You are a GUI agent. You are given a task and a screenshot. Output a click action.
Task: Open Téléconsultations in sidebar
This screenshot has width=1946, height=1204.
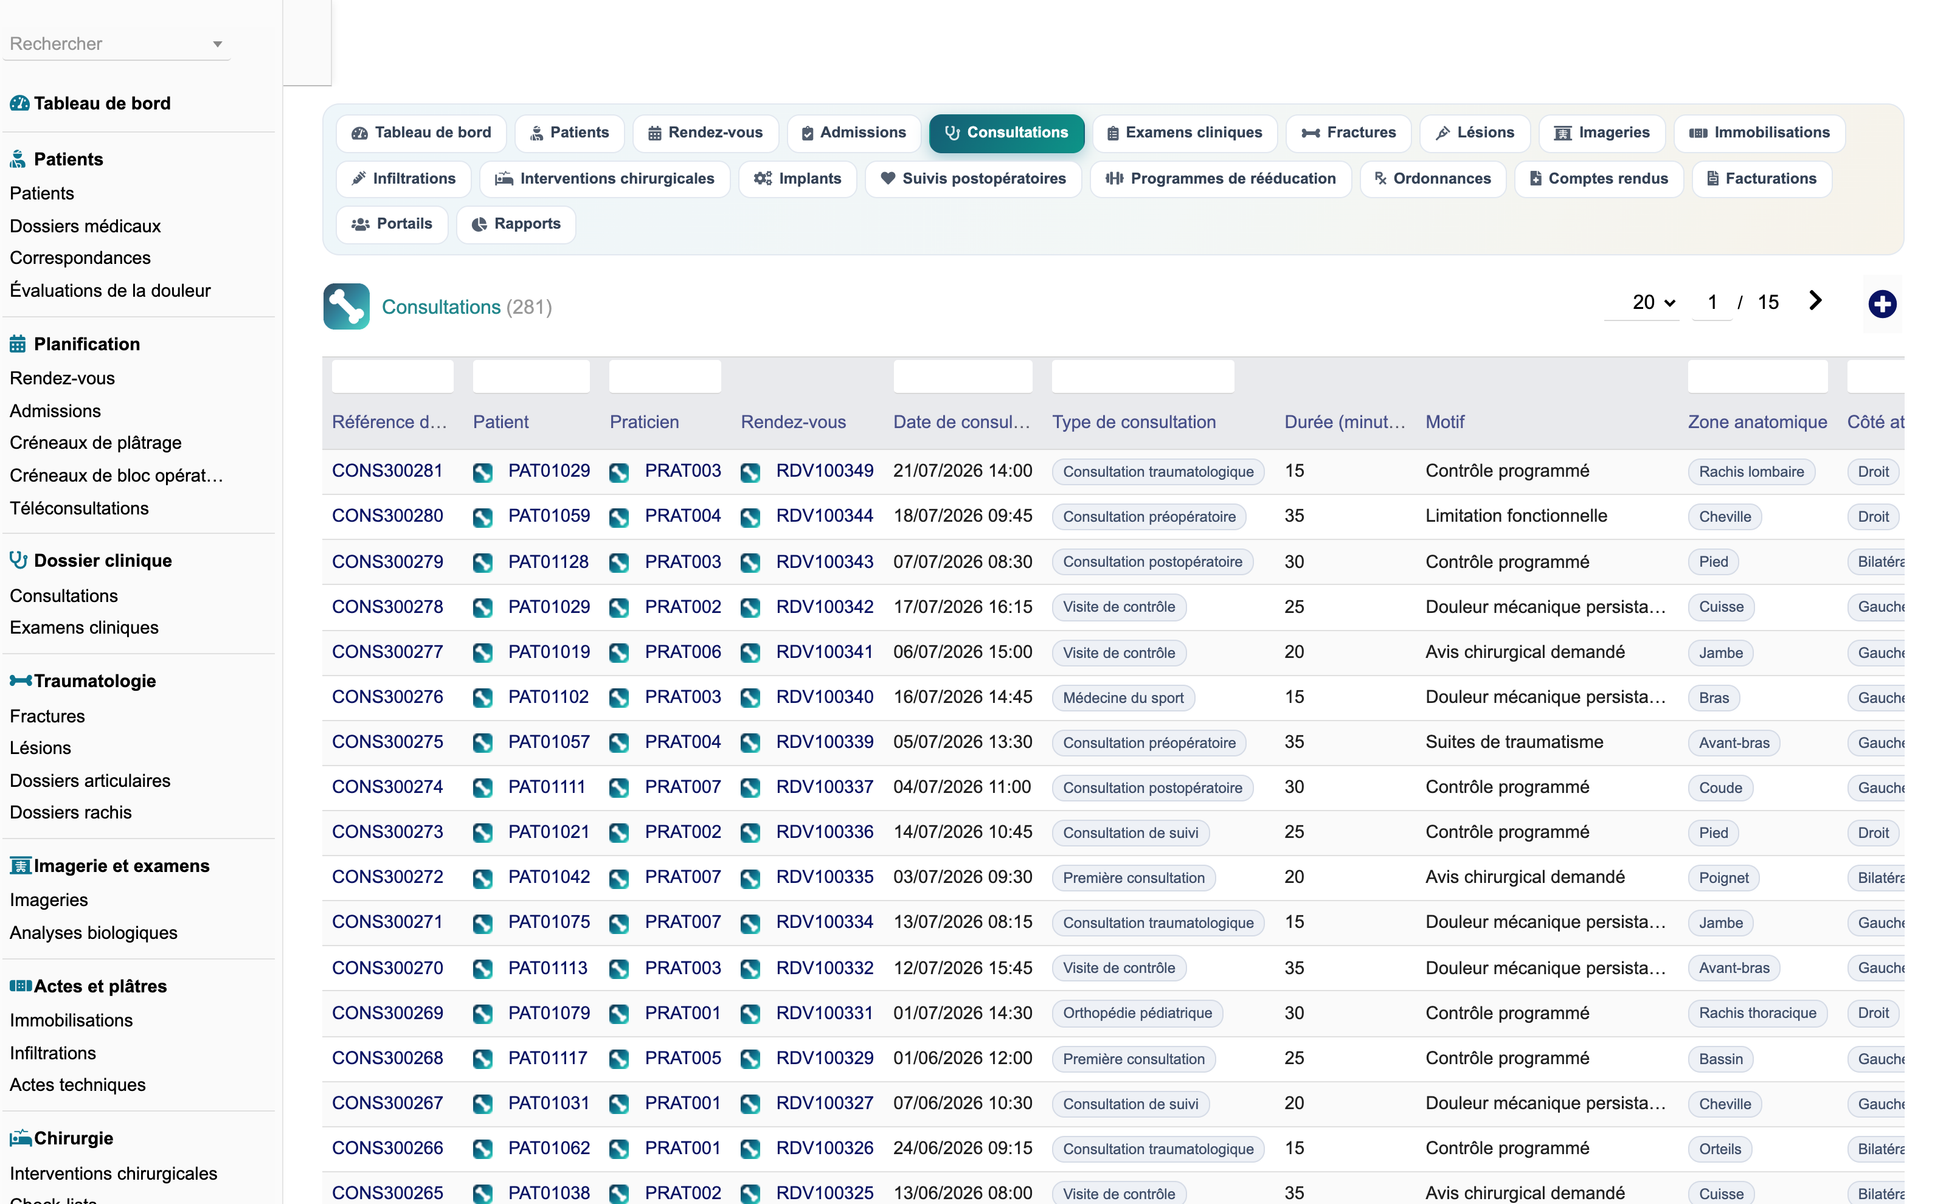point(79,508)
